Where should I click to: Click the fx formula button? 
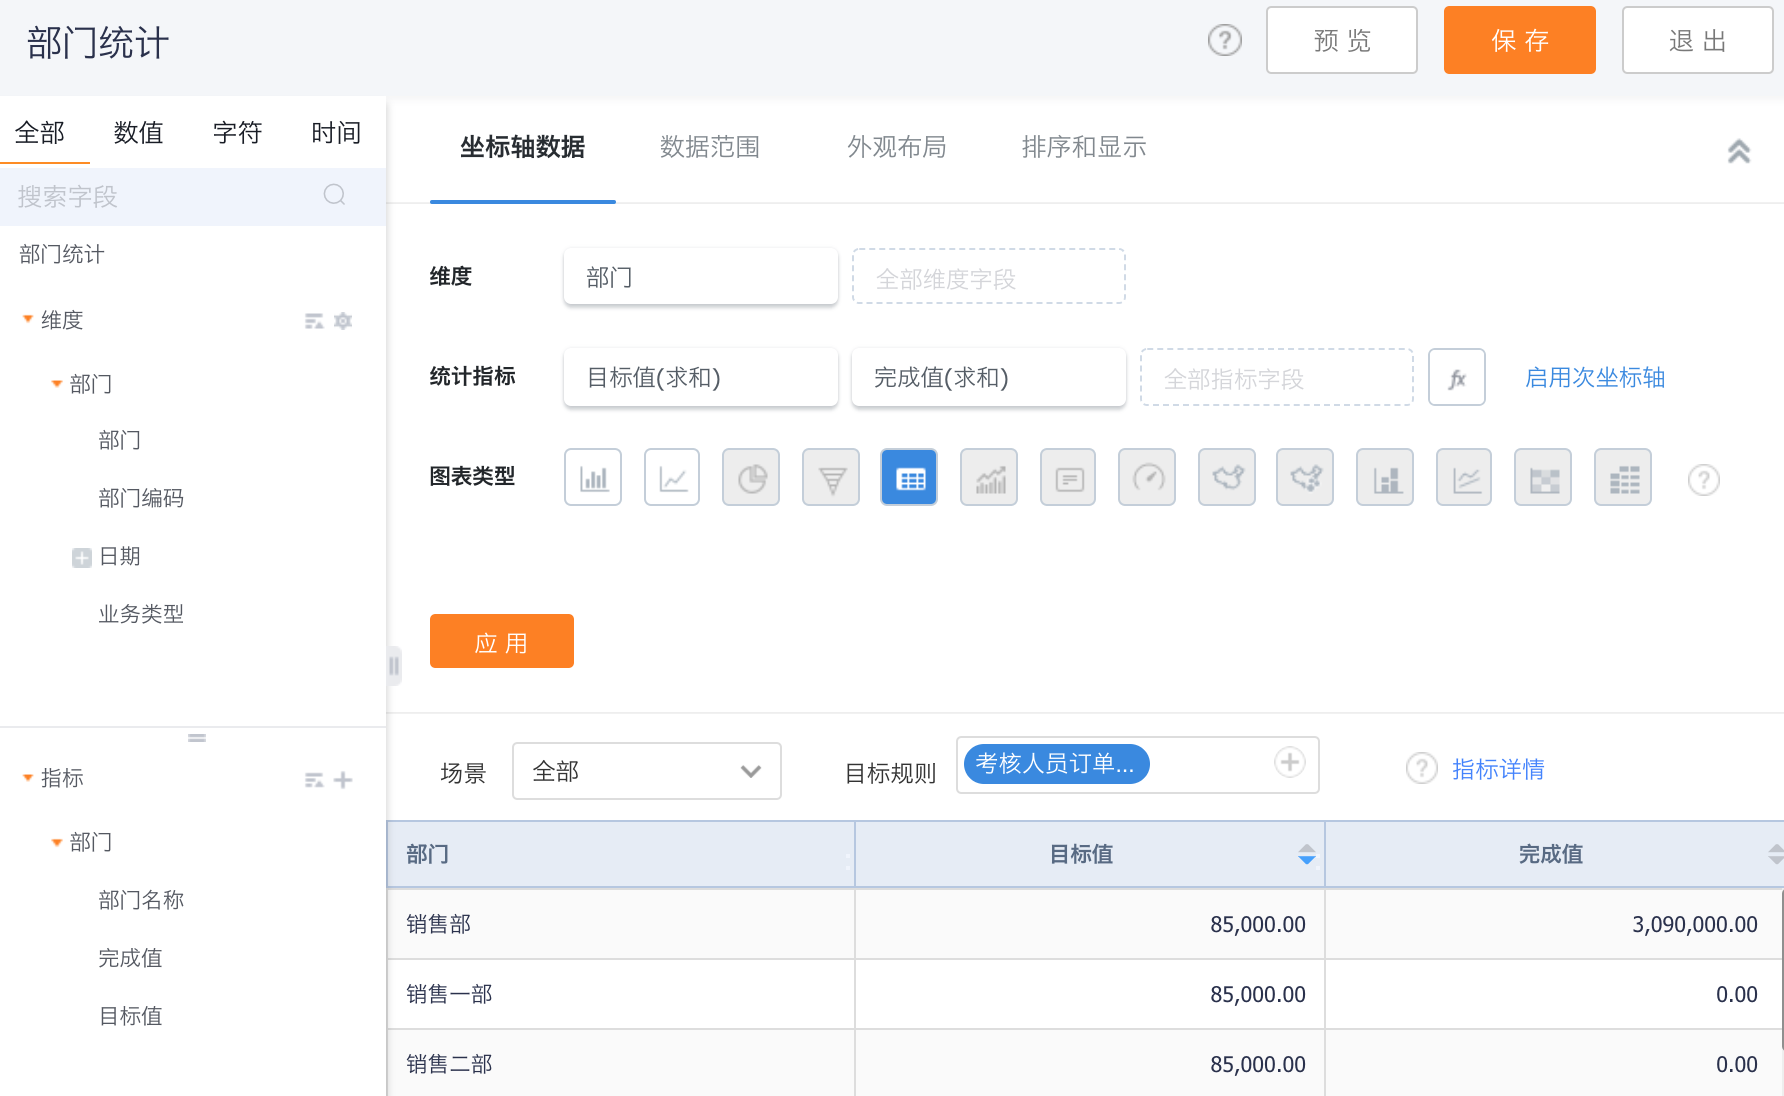[1456, 378]
